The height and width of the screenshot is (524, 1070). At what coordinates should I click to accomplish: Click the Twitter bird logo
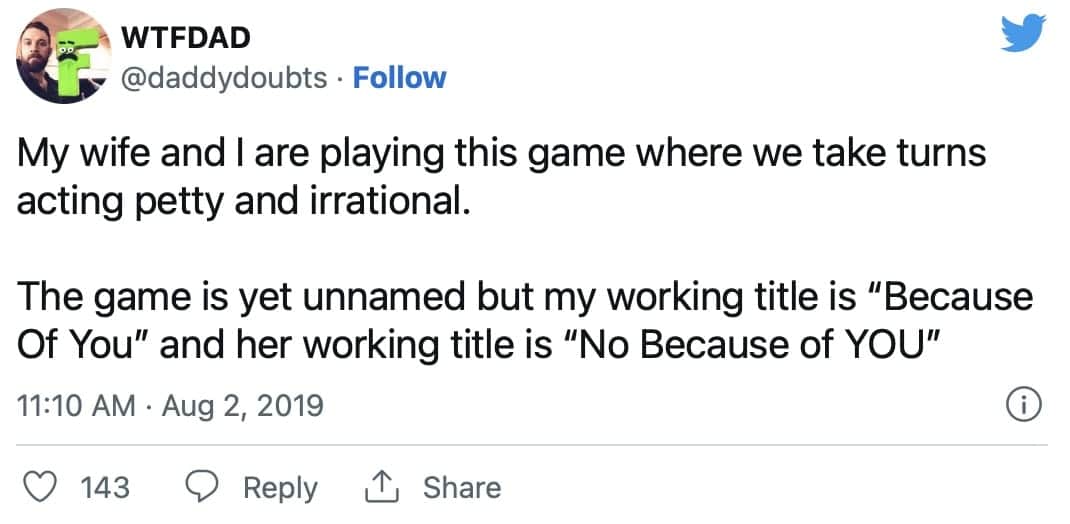point(1023,33)
